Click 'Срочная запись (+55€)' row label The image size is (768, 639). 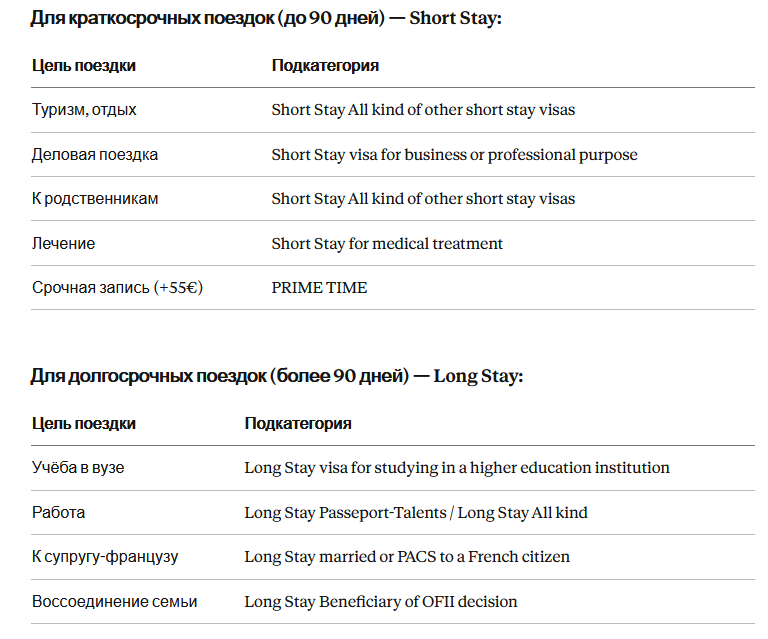click(x=117, y=287)
